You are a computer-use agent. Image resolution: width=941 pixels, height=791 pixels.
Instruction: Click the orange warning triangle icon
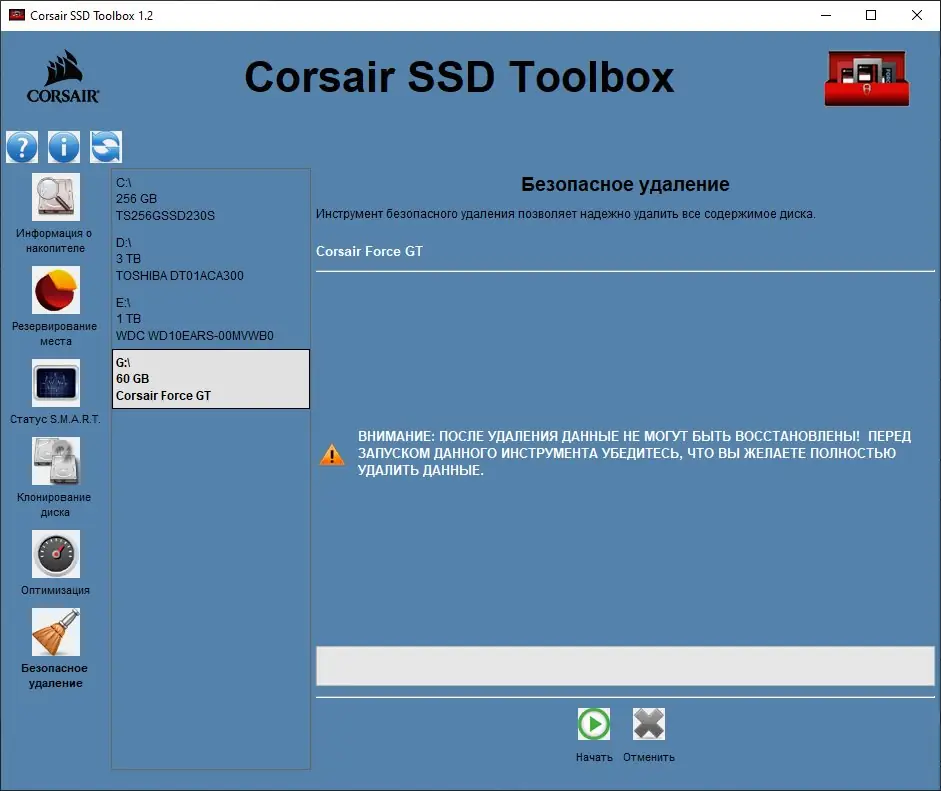(332, 454)
